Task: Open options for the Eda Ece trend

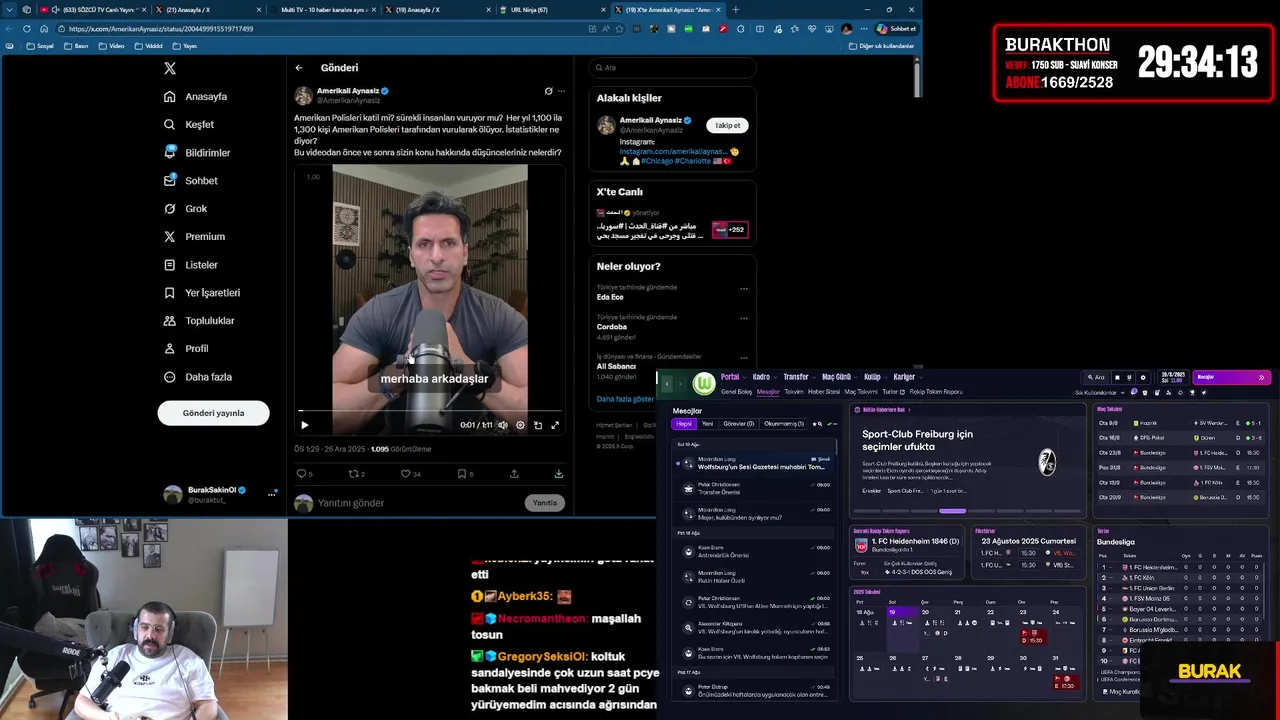Action: (x=744, y=289)
